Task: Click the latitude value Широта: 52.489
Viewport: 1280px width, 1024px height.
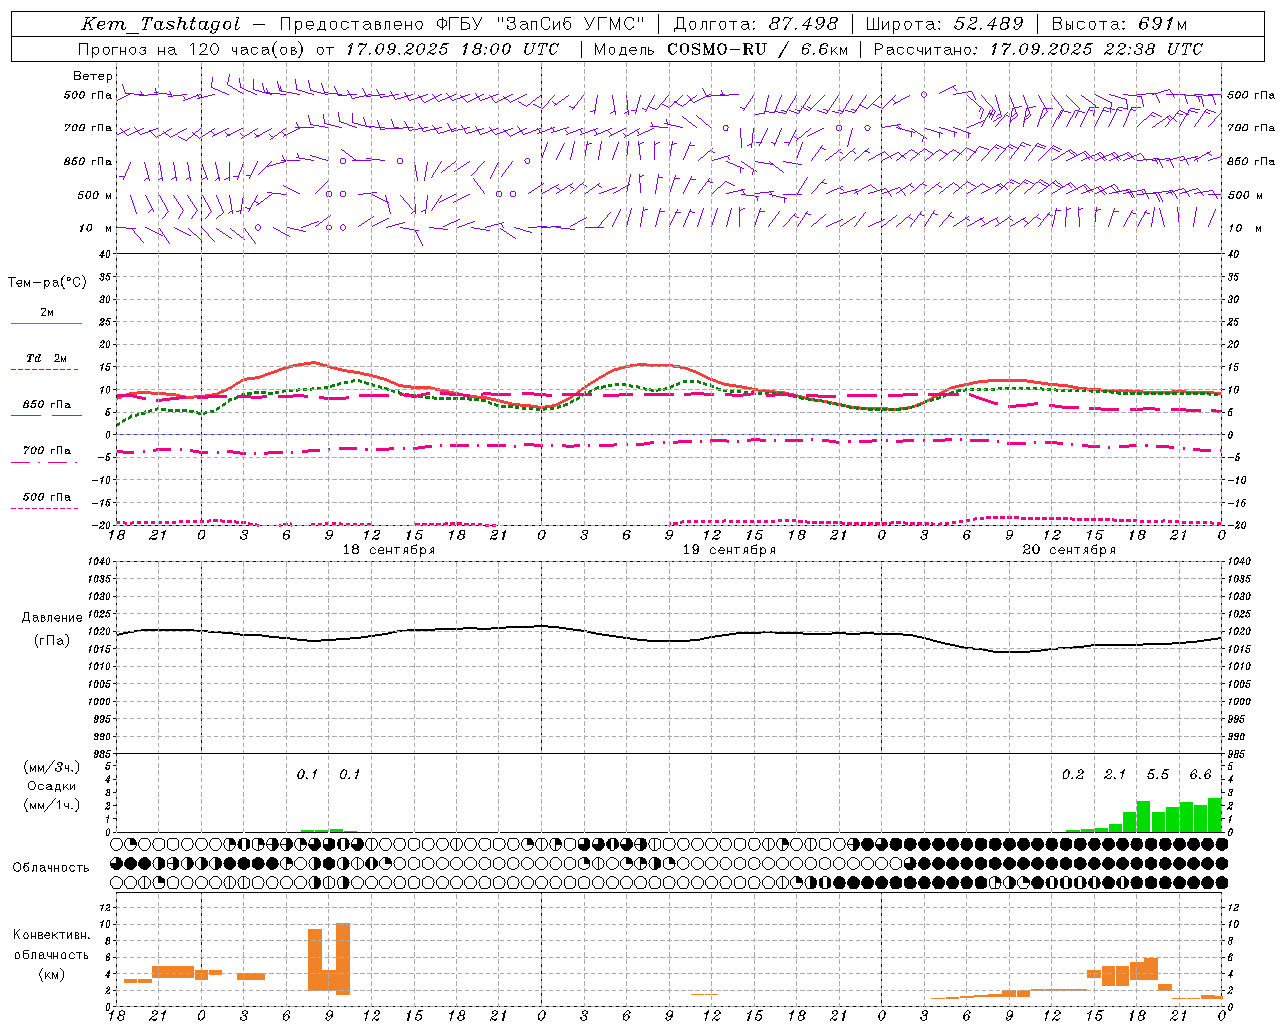Action: 944,24
